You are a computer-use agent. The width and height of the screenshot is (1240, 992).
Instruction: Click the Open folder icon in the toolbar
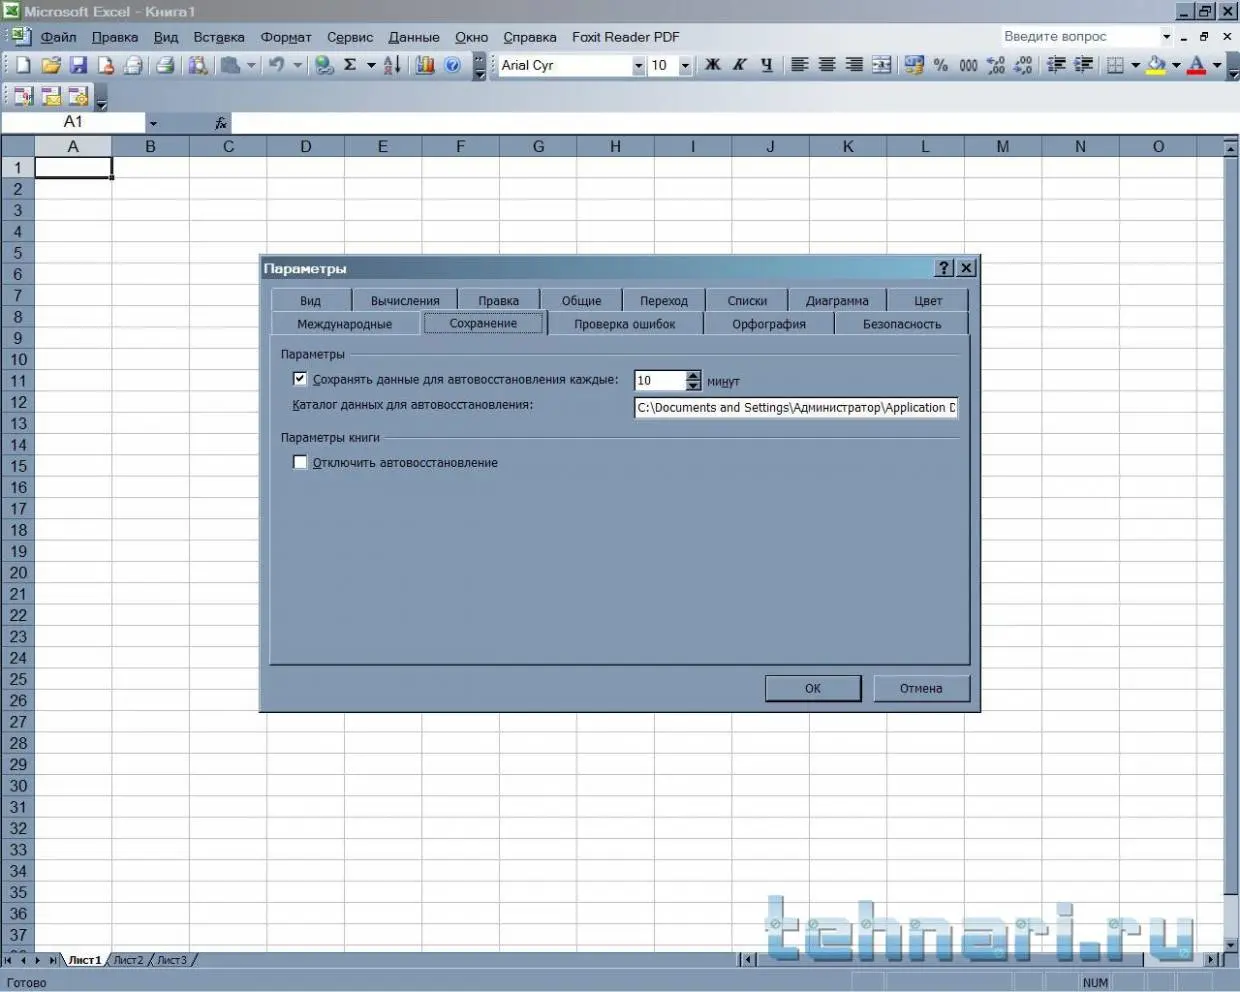click(x=51, y=65)
